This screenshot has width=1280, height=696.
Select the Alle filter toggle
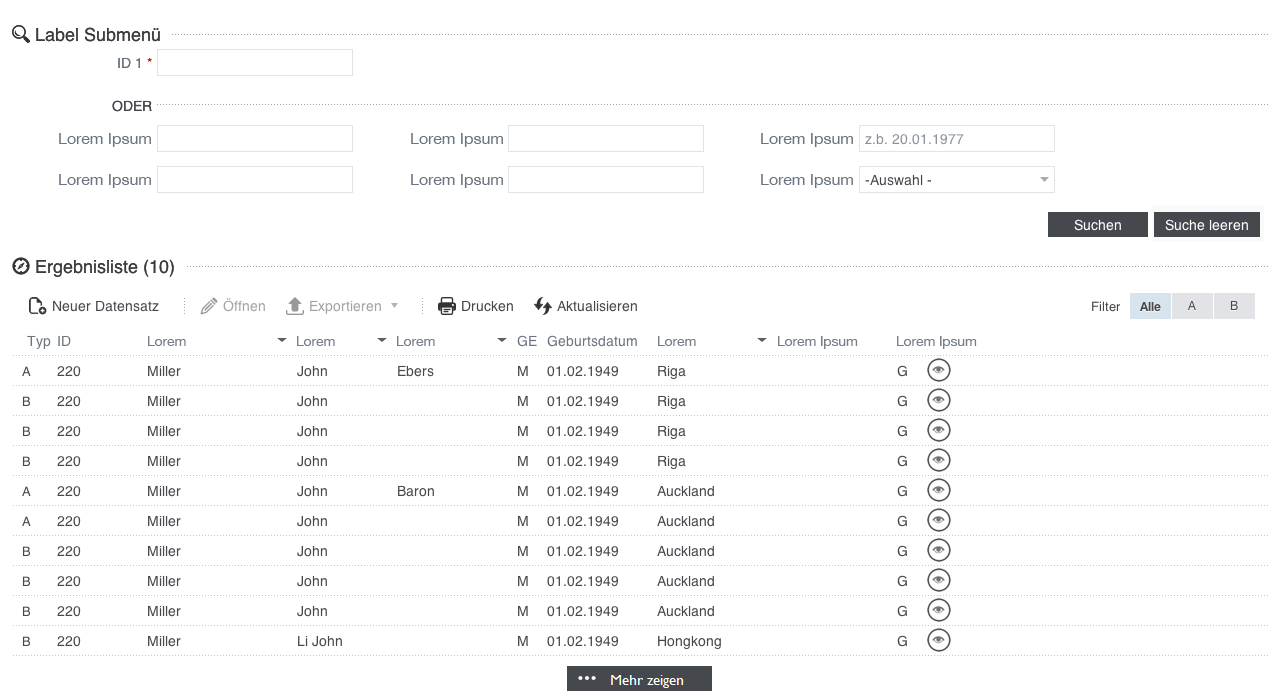tap(1150, 306)
